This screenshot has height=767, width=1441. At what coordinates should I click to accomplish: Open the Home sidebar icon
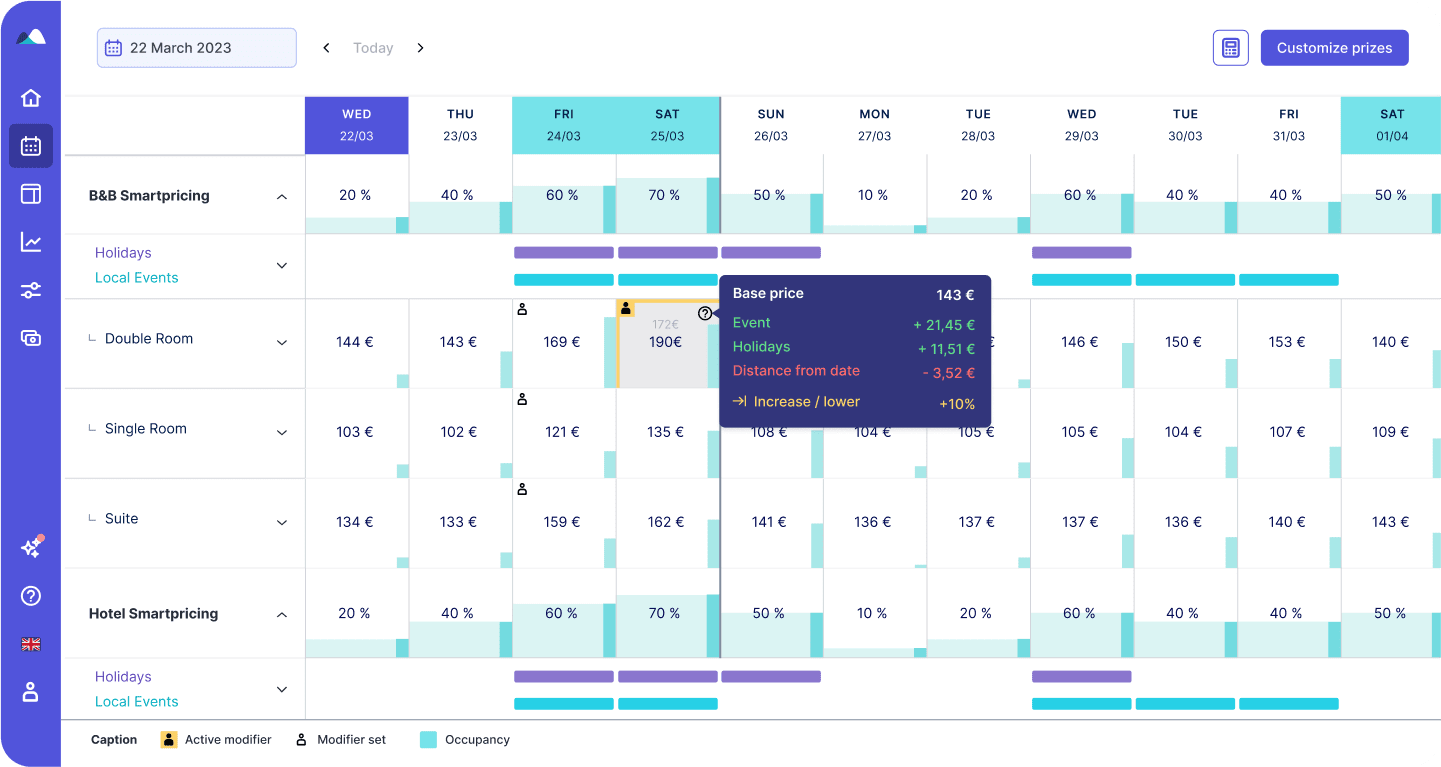coord(30,97)
